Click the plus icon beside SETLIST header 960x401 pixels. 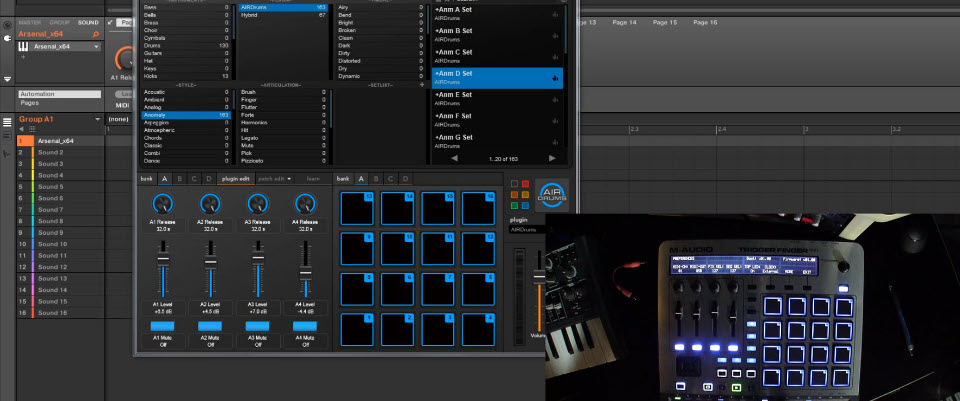pos(421,85)
